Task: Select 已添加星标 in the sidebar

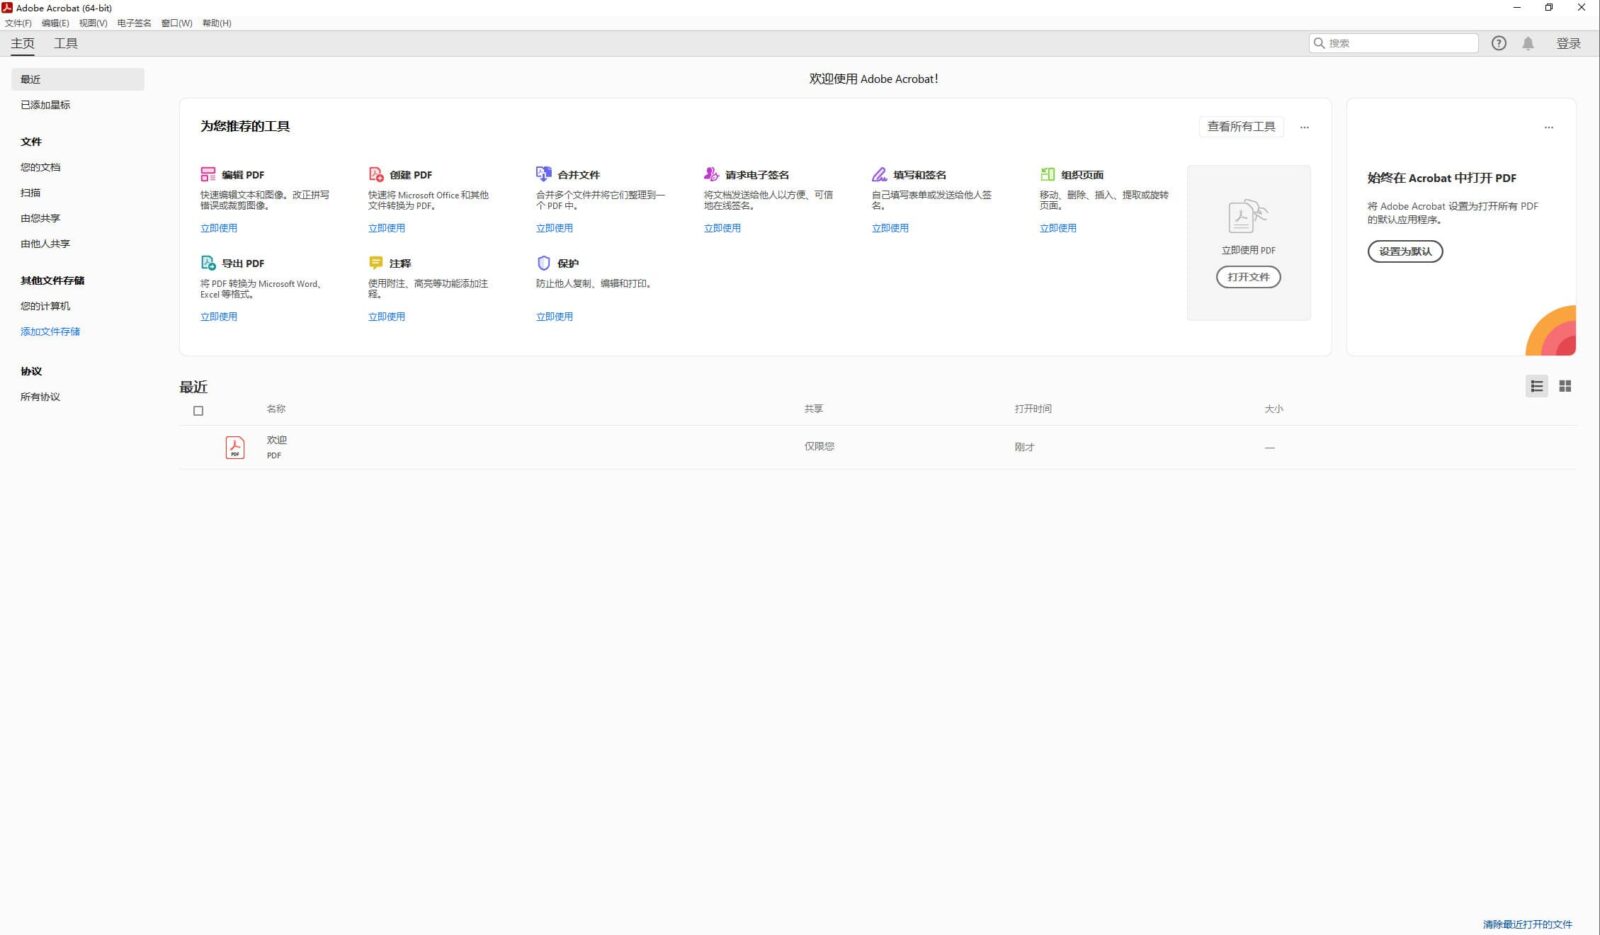Action: pos(46,105)
